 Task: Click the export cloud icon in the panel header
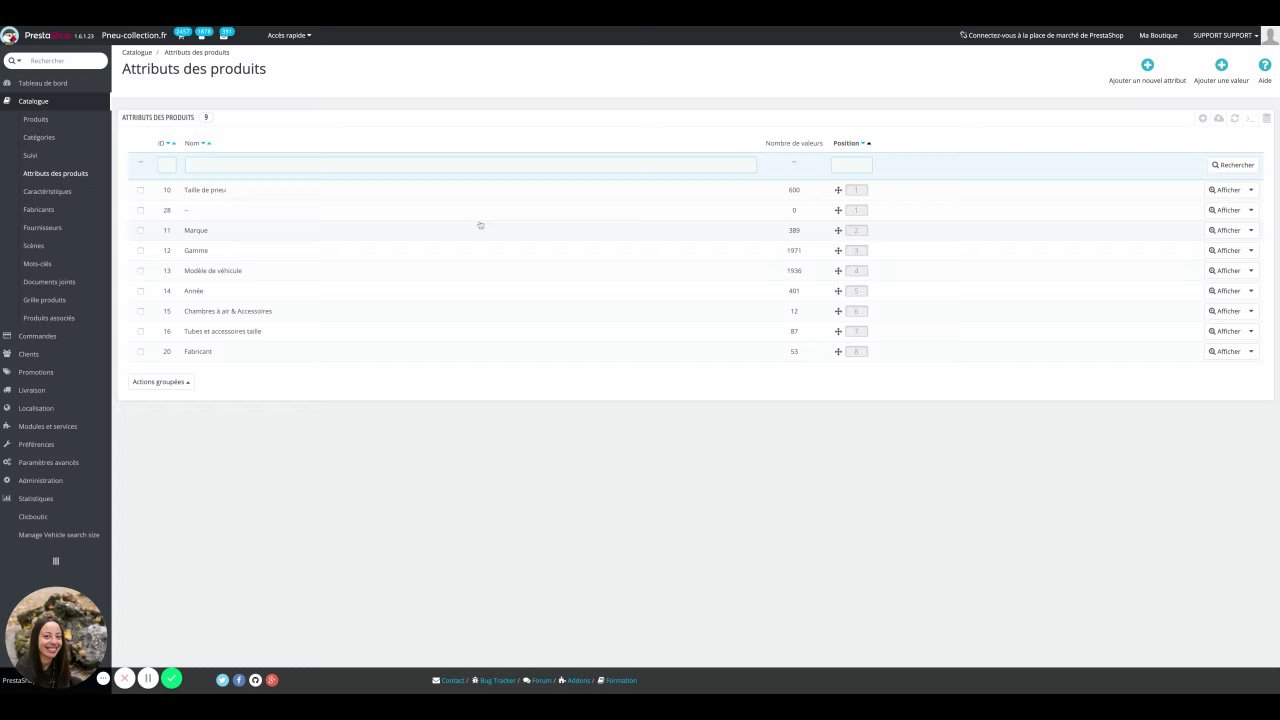tap(1219, 118)
